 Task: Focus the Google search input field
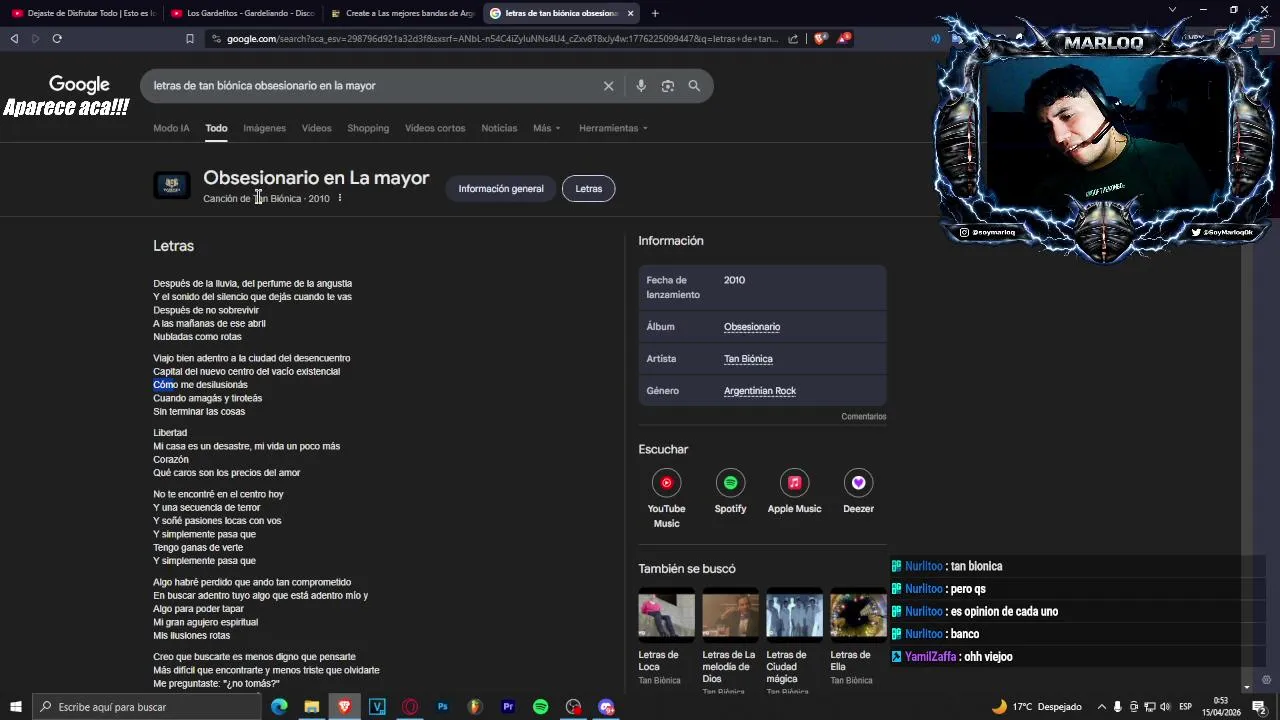pos(370,86)
